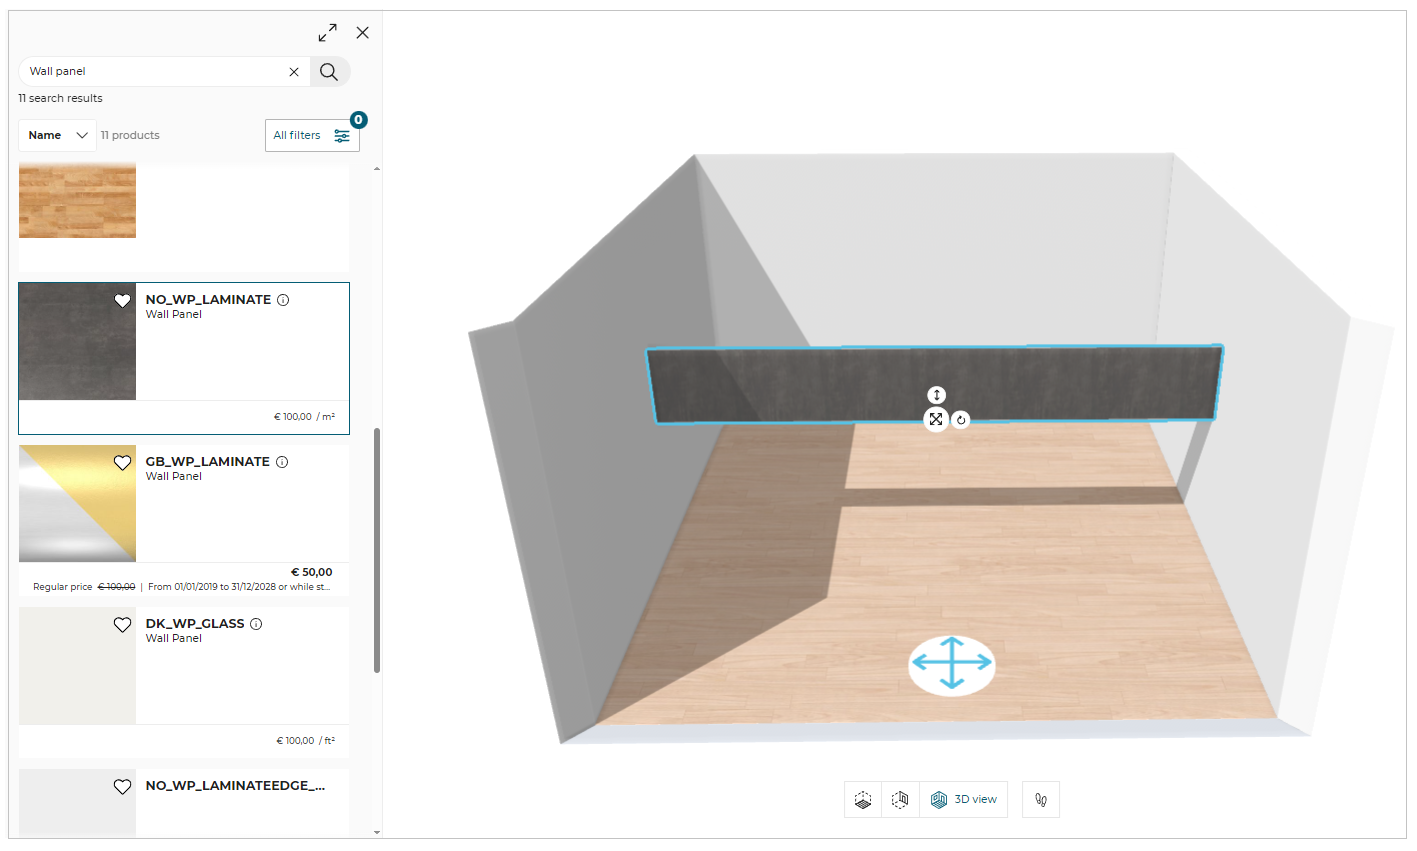Show info for NO_WP_LAMINATE
The image size is (1417, 851).
pos(283,300)
